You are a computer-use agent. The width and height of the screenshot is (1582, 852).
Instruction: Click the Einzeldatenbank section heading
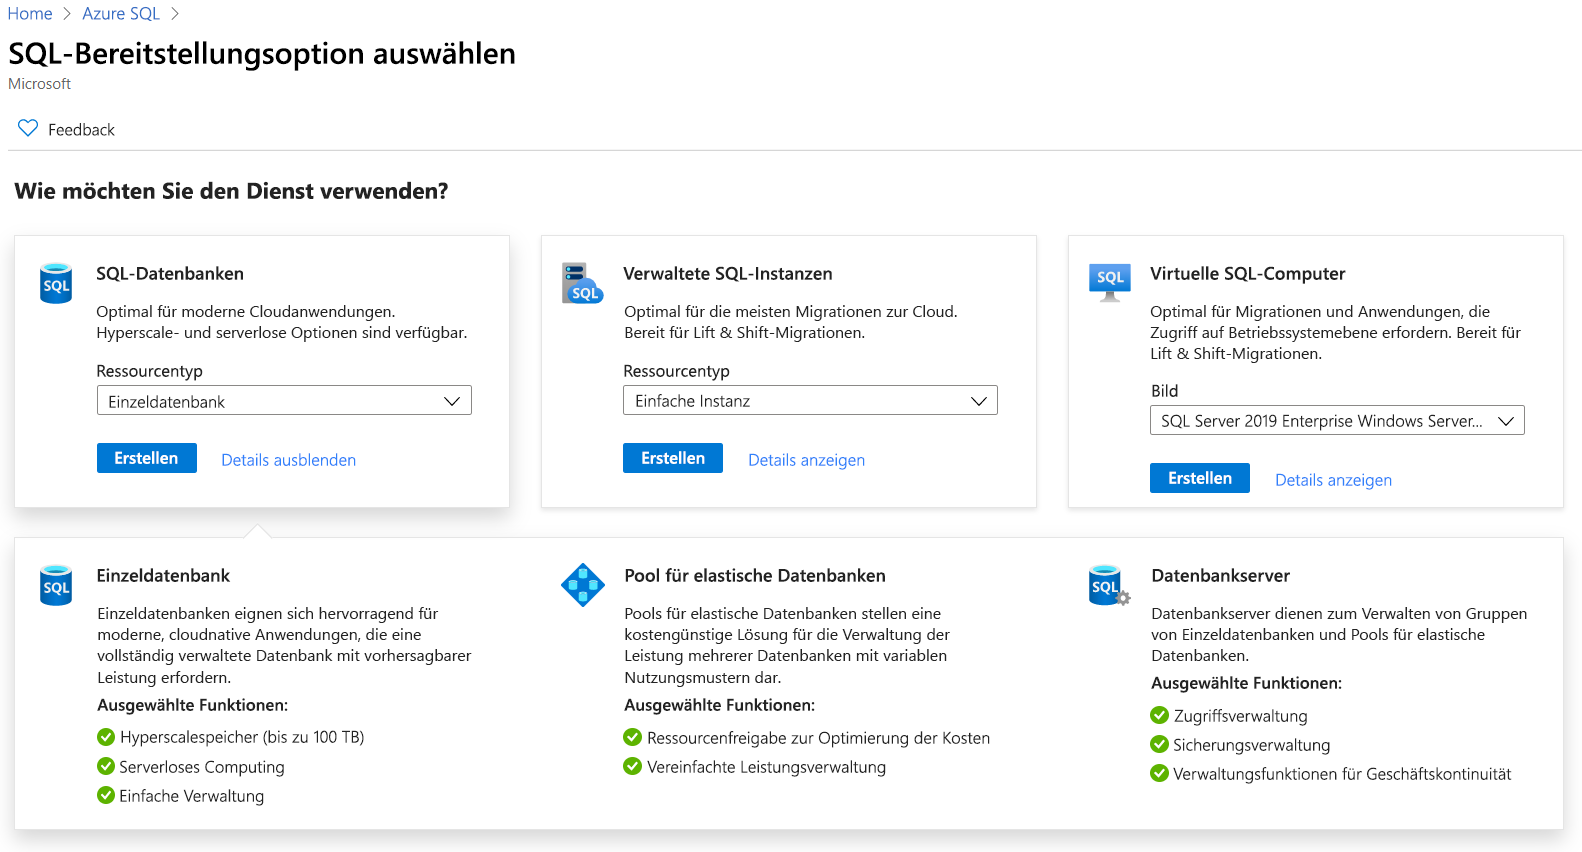point(163,576)
